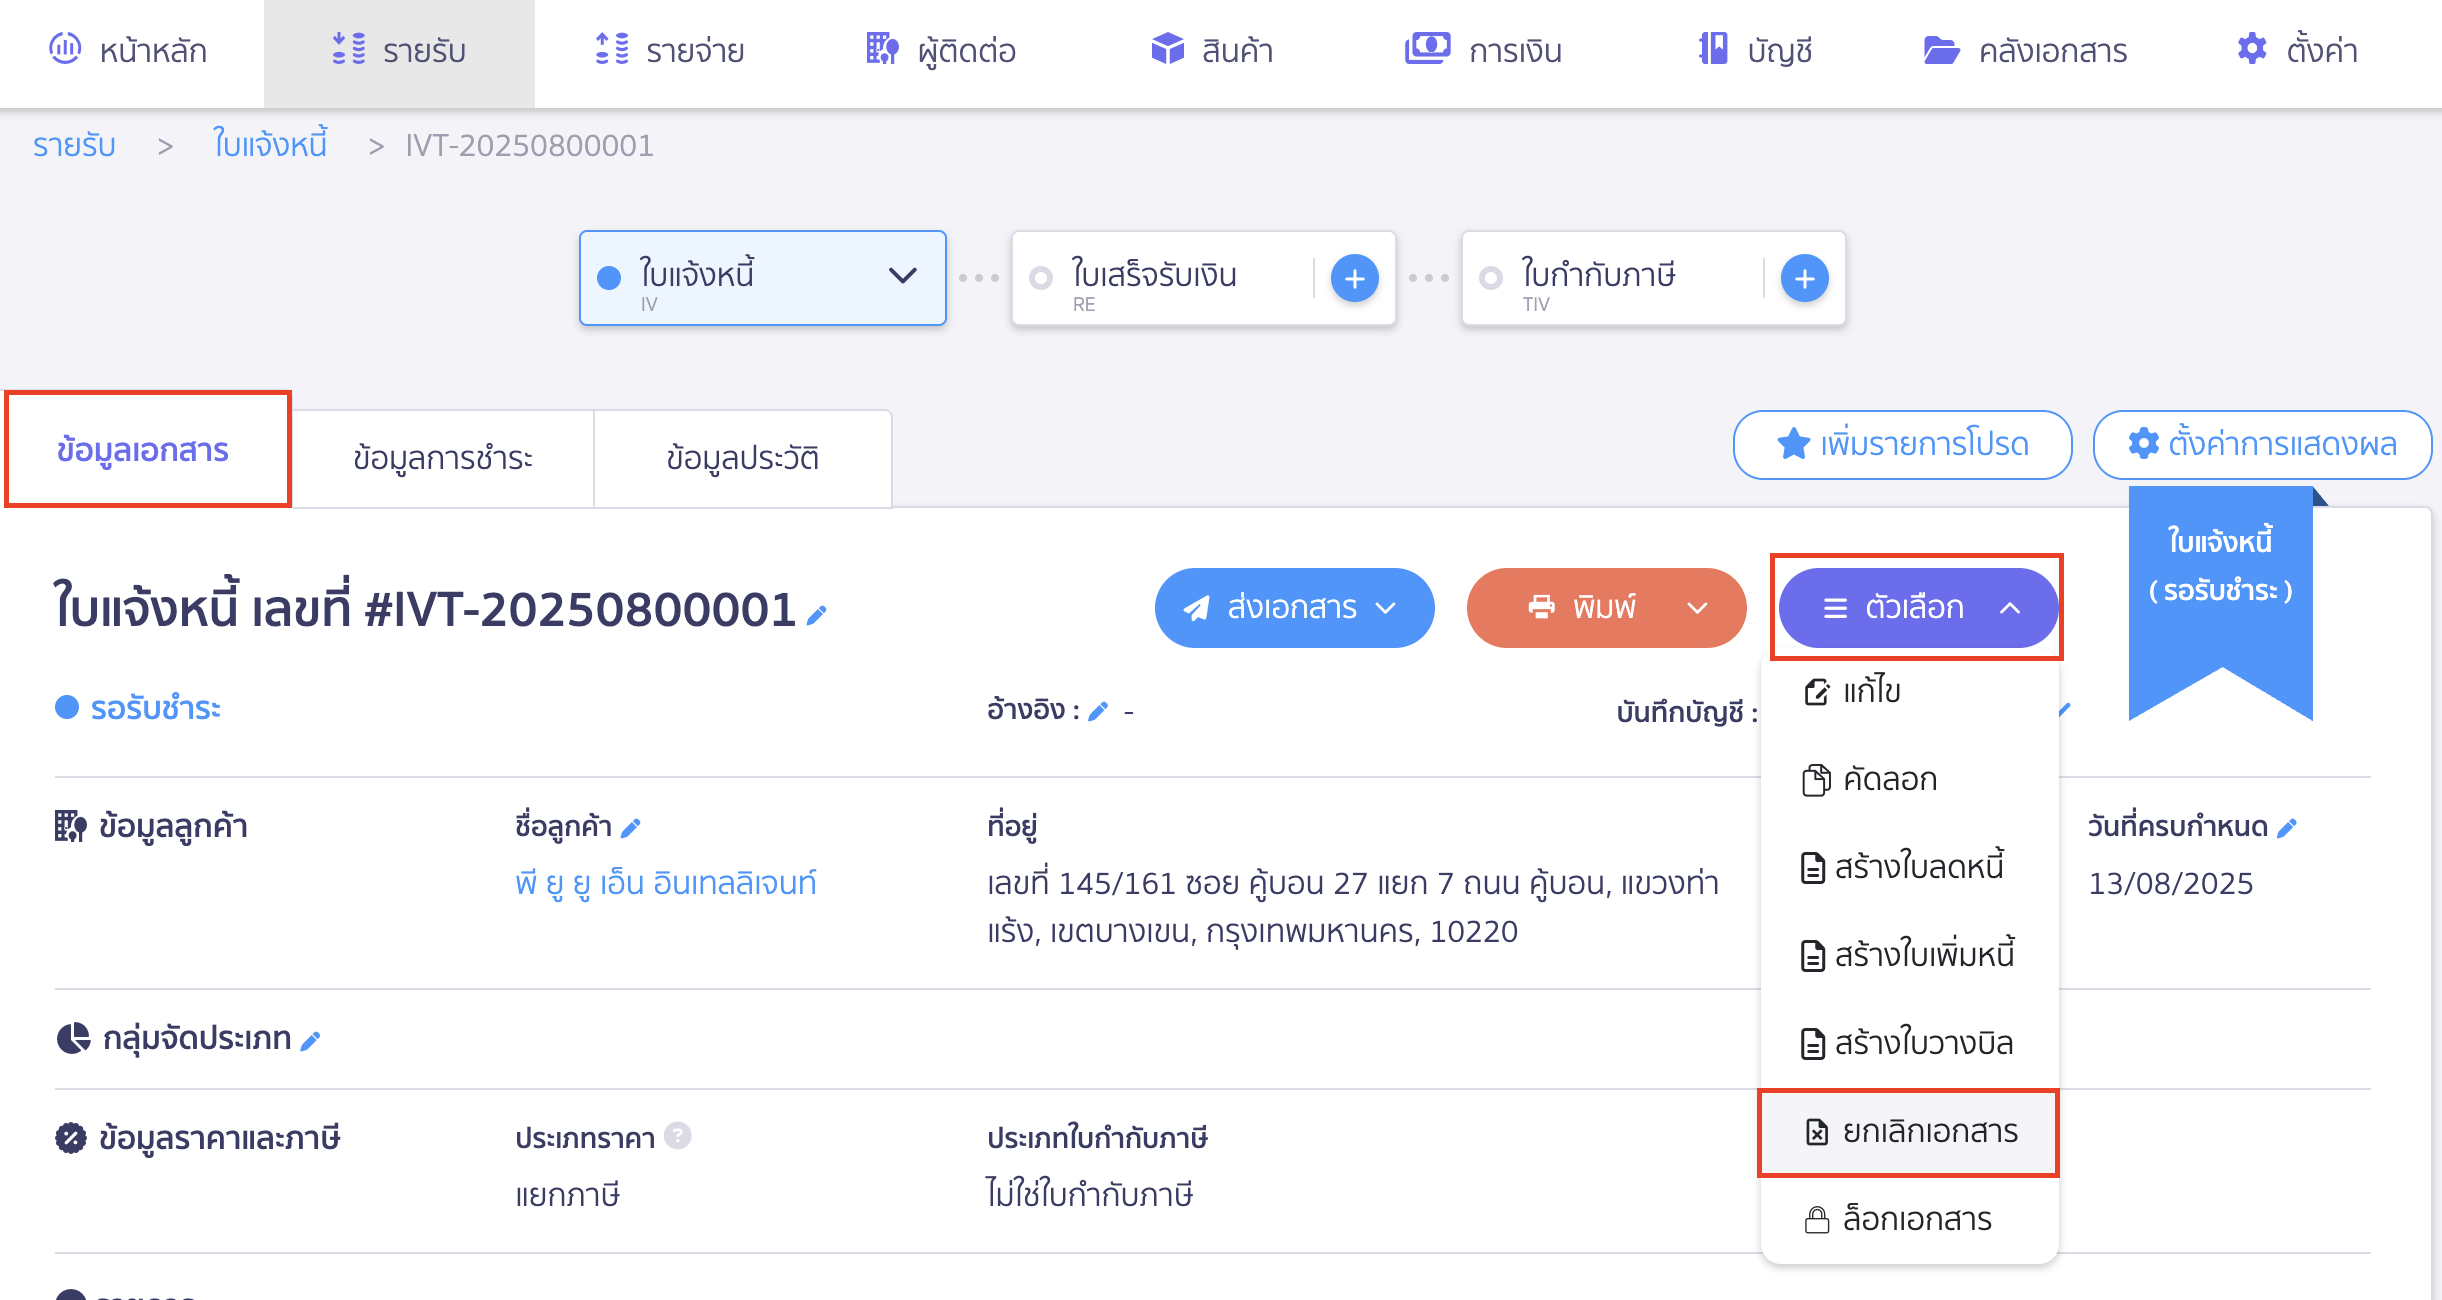2442x1300 pixels.
Task: Add a ใบเสร็จรับเงิน receipt with plus icon
Action: [1355, 278]
